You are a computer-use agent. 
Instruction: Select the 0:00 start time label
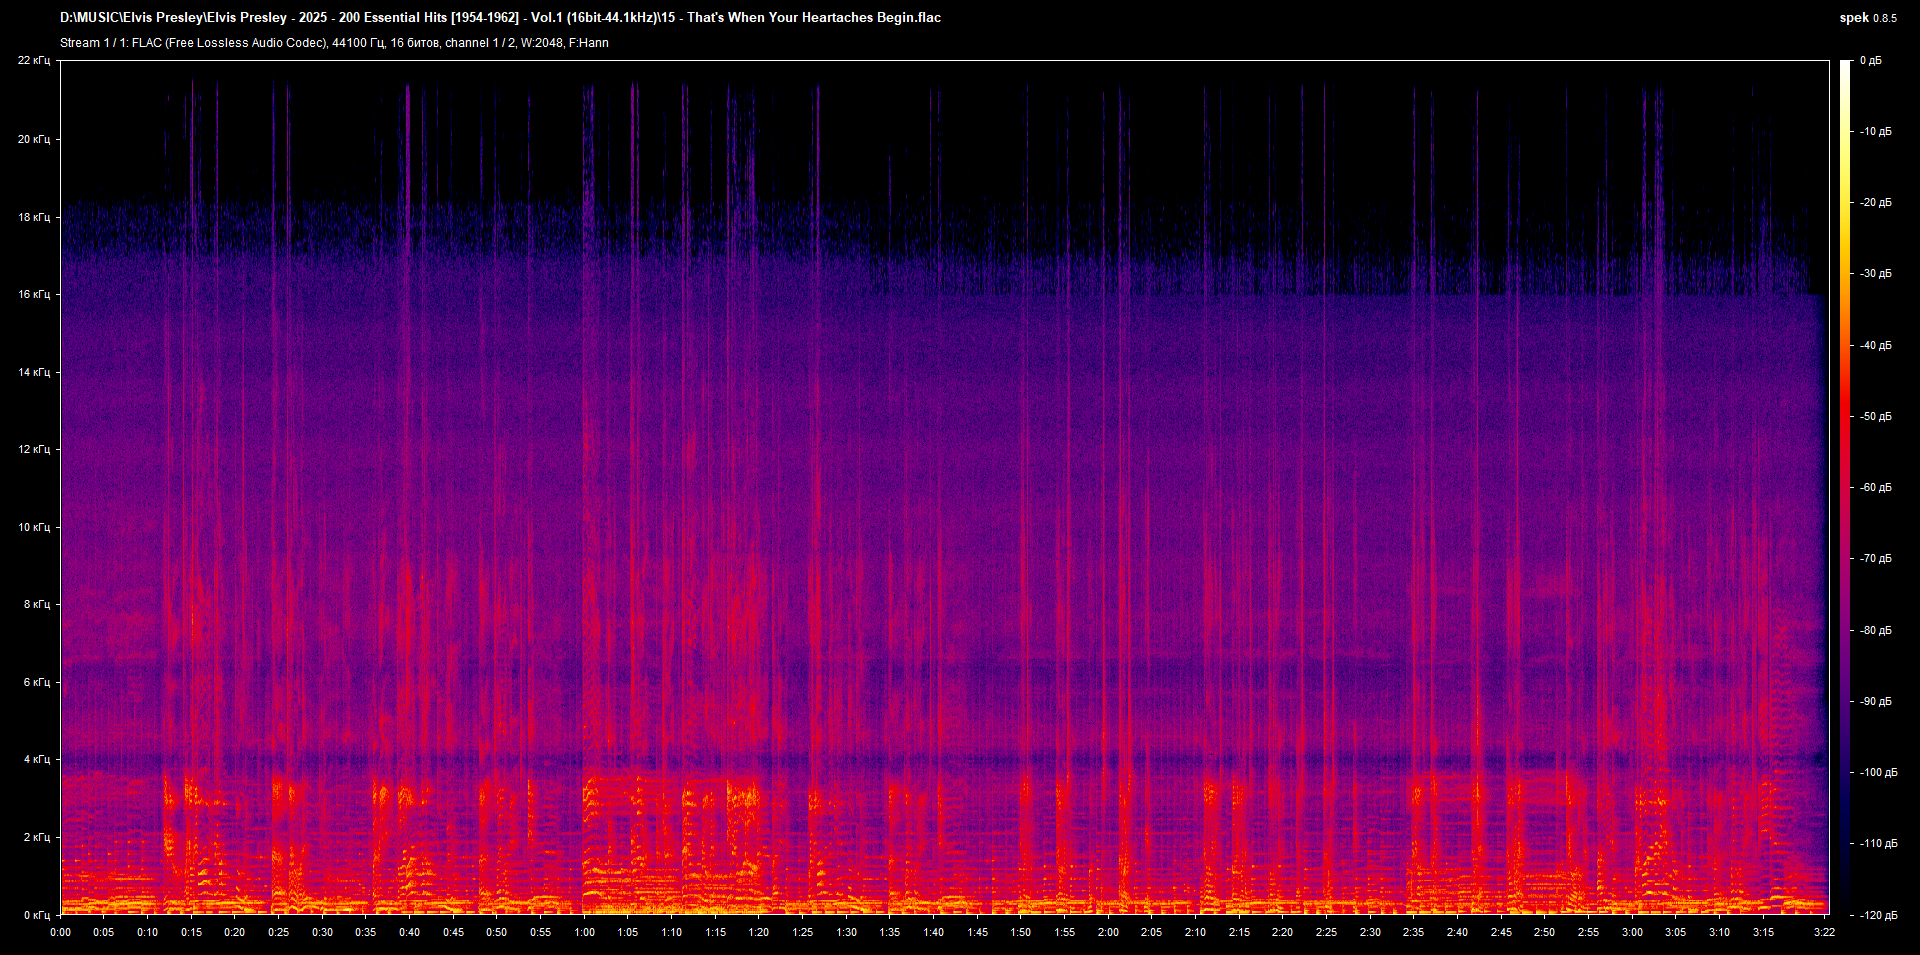coord(60,932)
